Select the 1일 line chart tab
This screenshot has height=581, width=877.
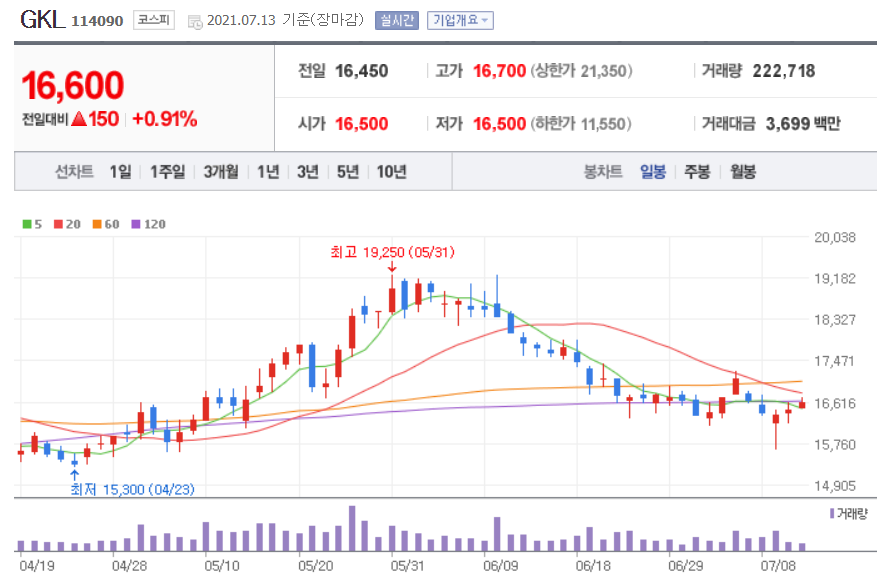(120, 172)
